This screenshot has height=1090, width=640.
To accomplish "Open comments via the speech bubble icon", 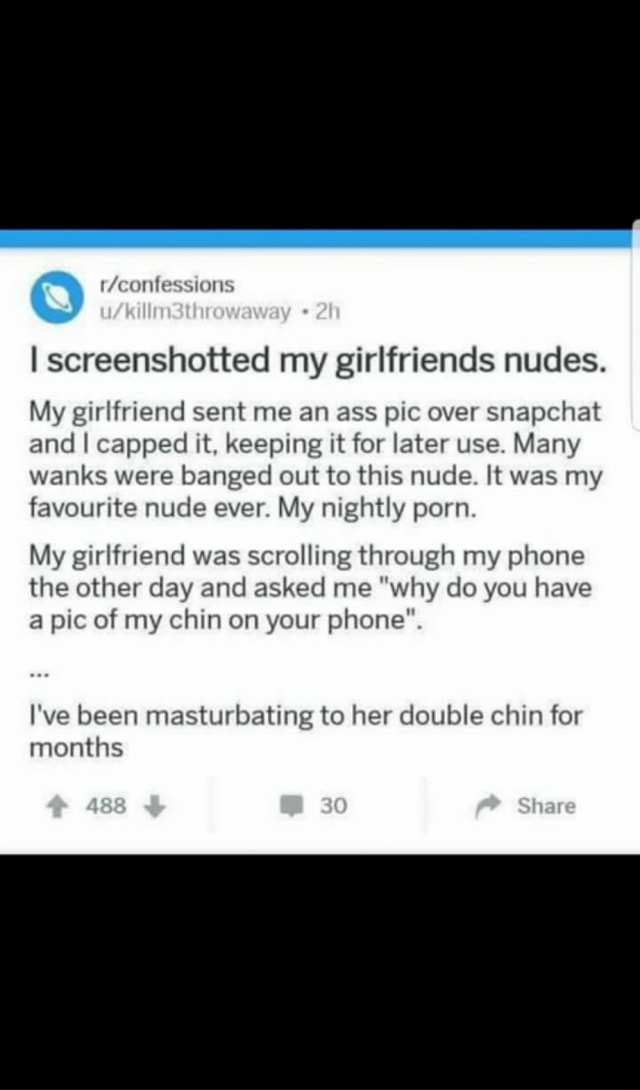I will (x=290, y=806).
